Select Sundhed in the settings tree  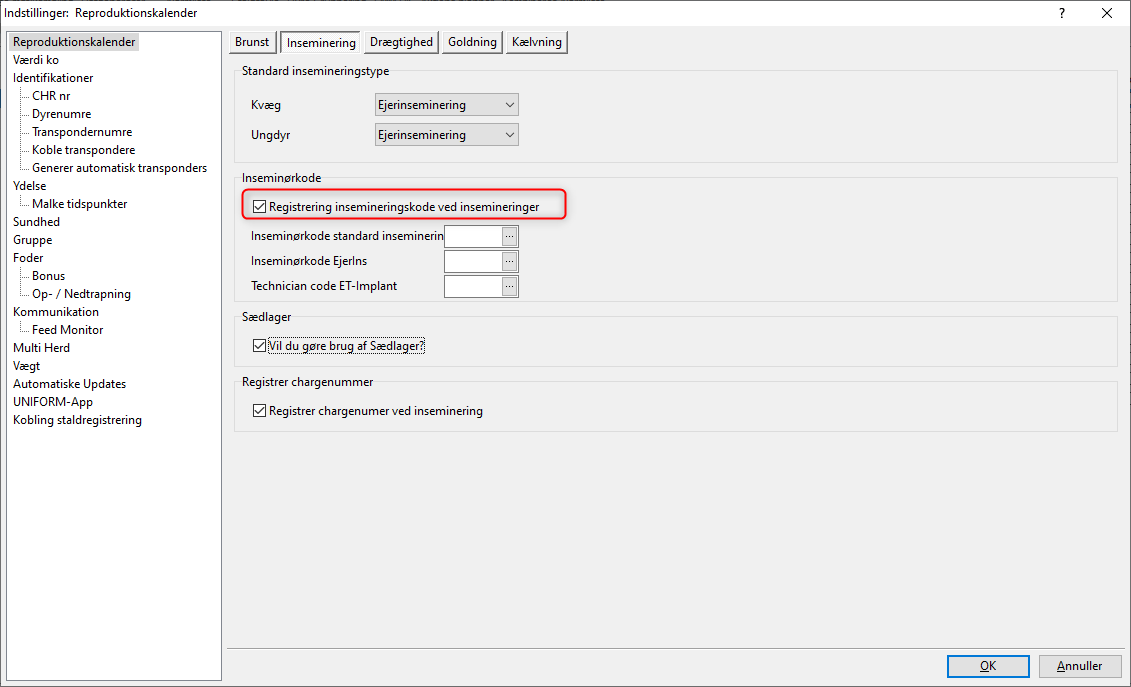pyautogui.click(x=37, y=222)
